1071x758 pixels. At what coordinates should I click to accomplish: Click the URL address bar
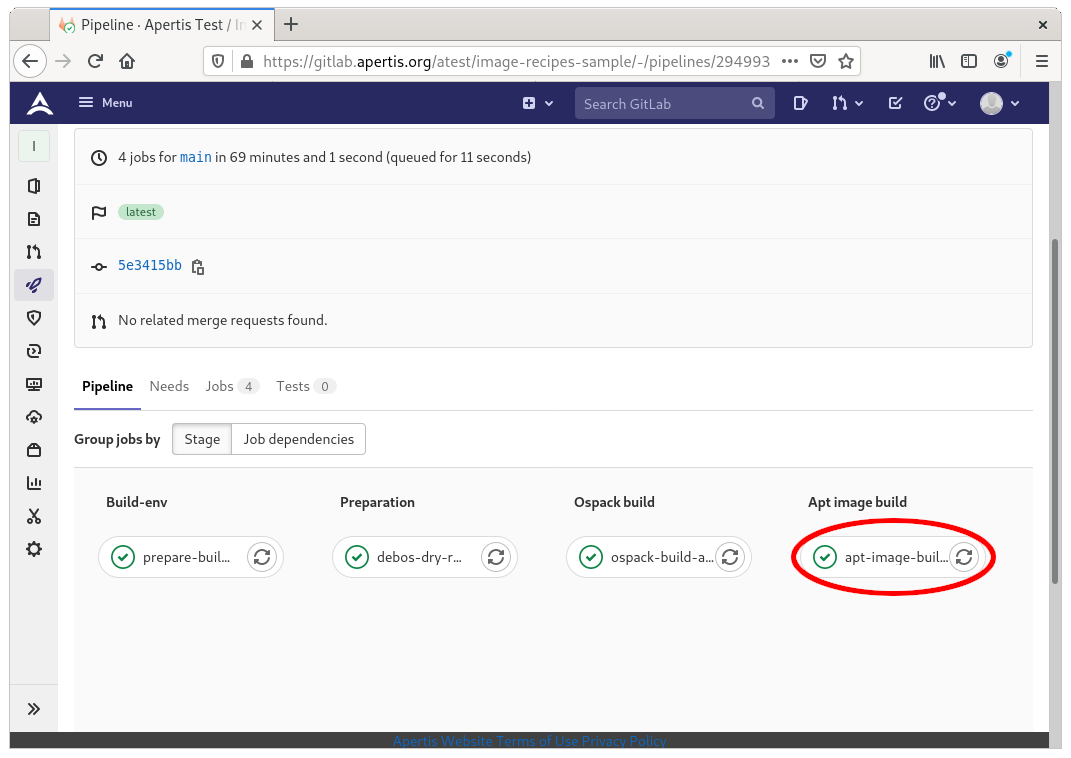click(516, 61)
